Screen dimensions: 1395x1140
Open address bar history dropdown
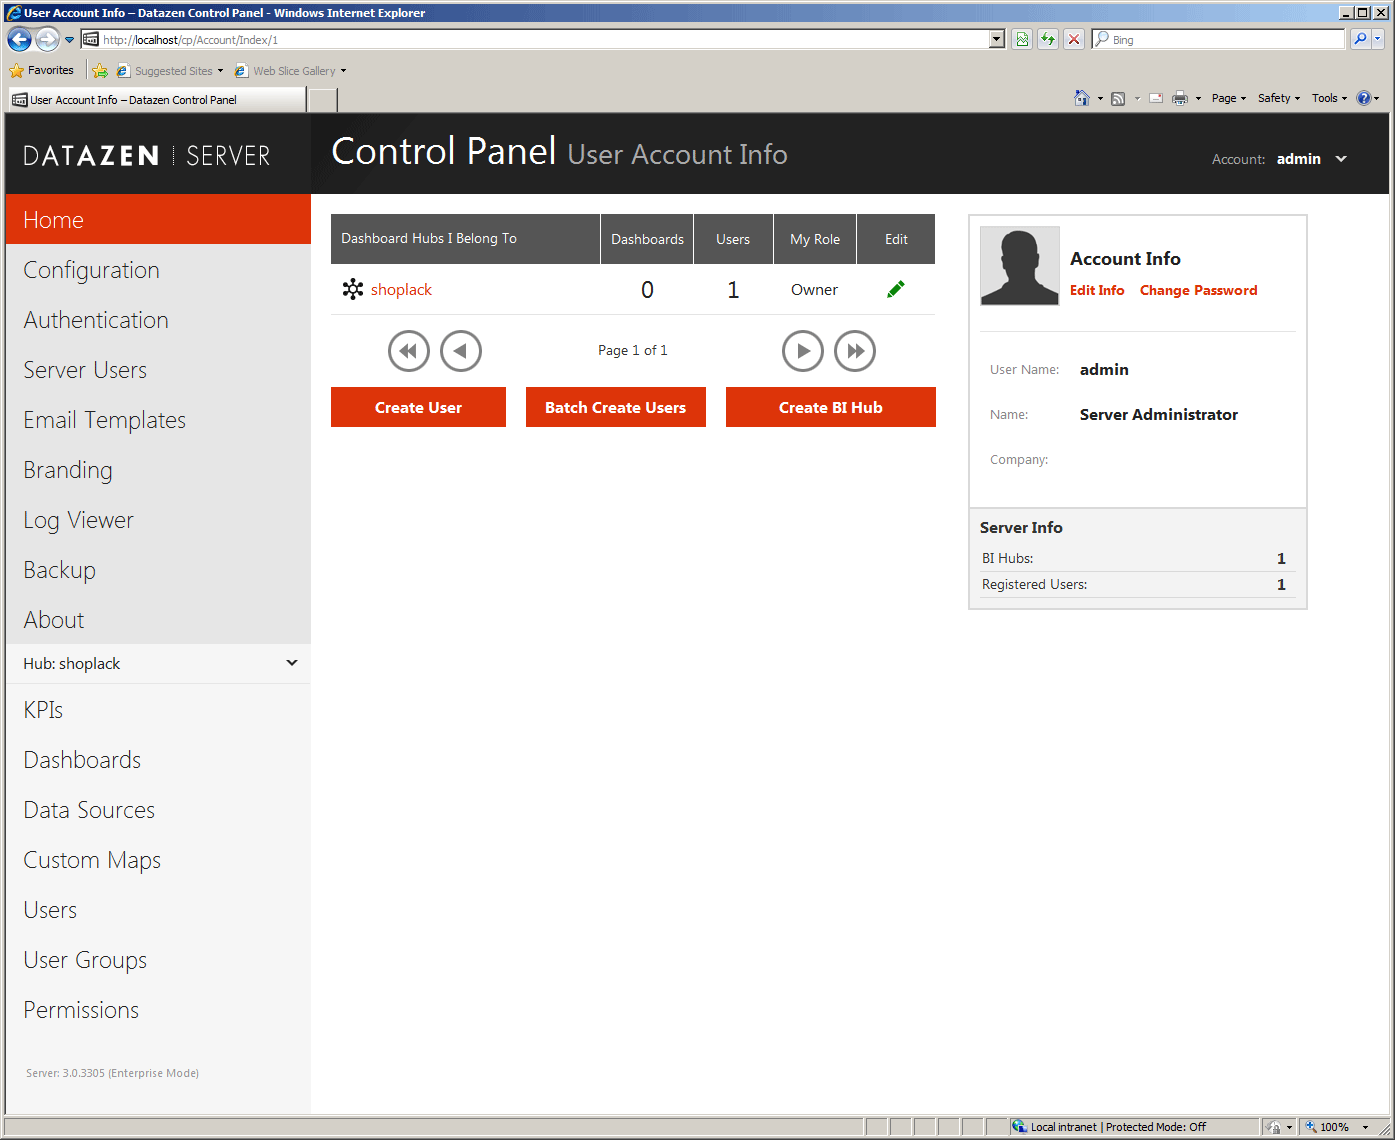click(996, 39)
